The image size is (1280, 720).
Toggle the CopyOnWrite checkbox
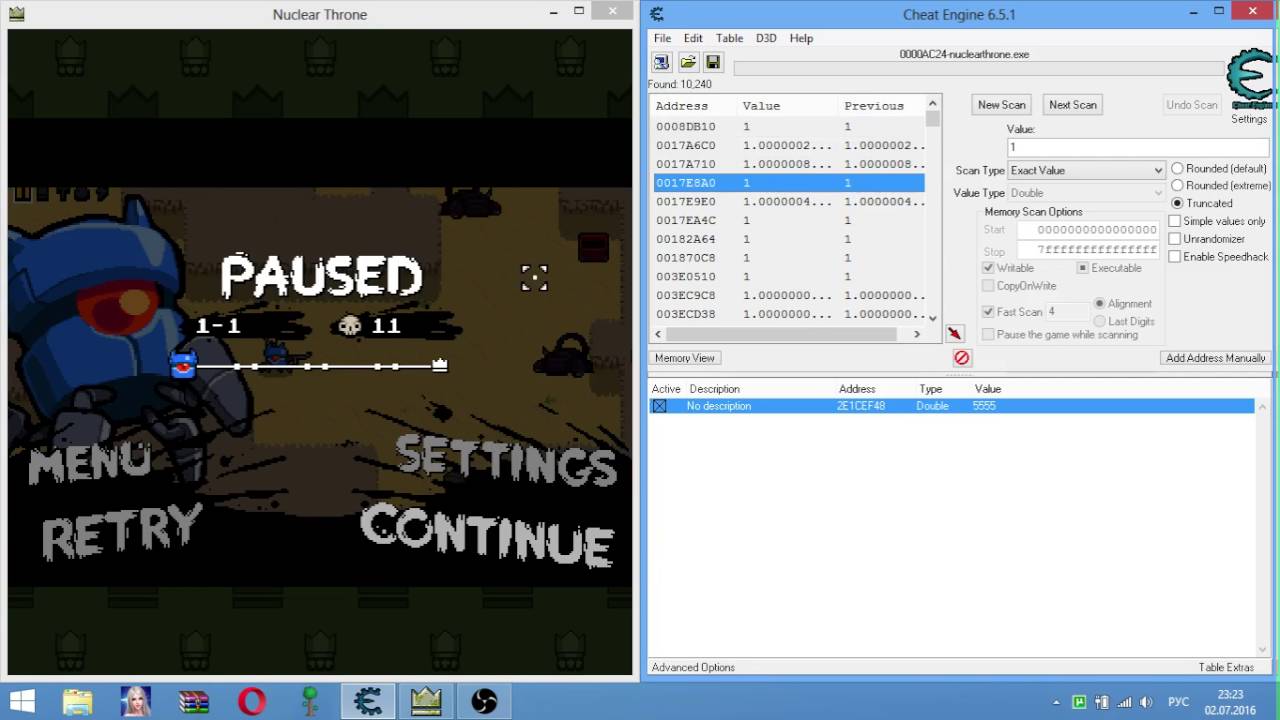[988, 286]
